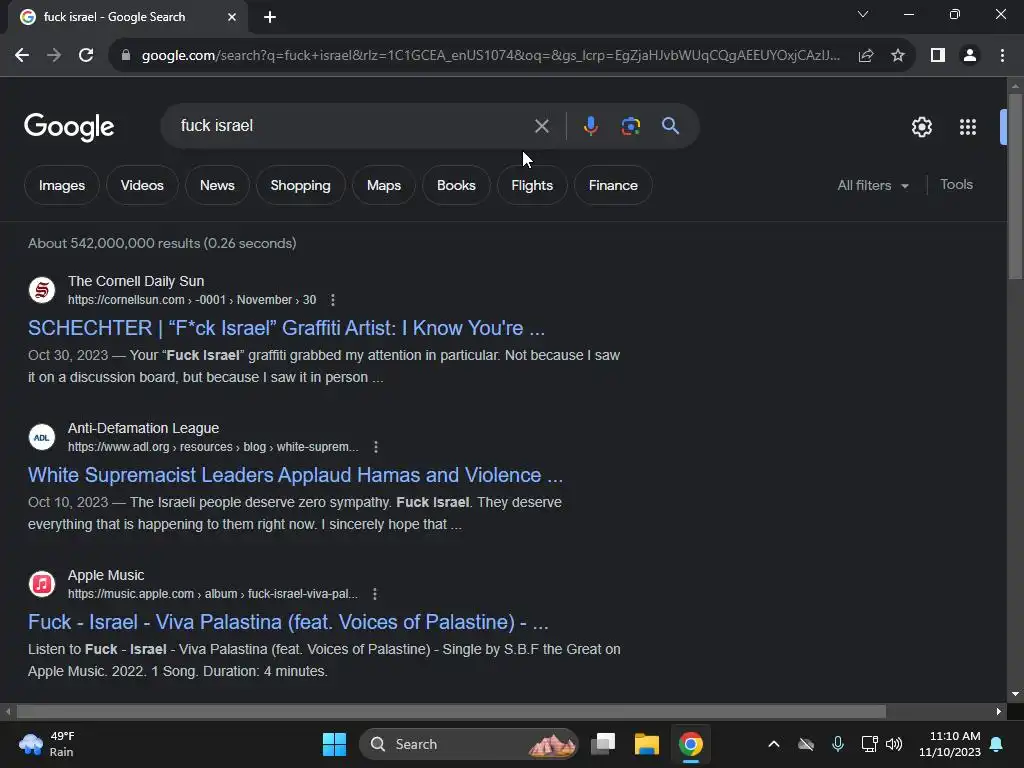This screenshot has height=768, width=1024.
Task: Open the notifications bell
Action: [x=997, y=744]
